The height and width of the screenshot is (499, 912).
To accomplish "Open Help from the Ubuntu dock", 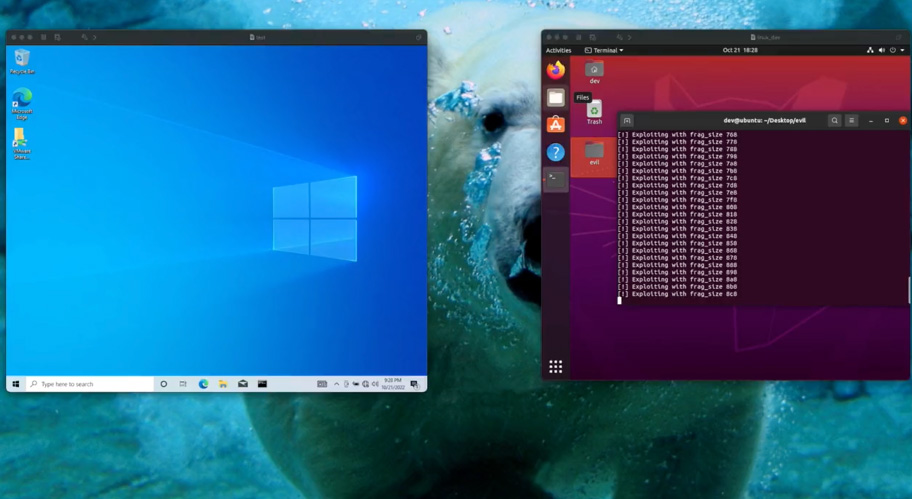I will [555, 152].
